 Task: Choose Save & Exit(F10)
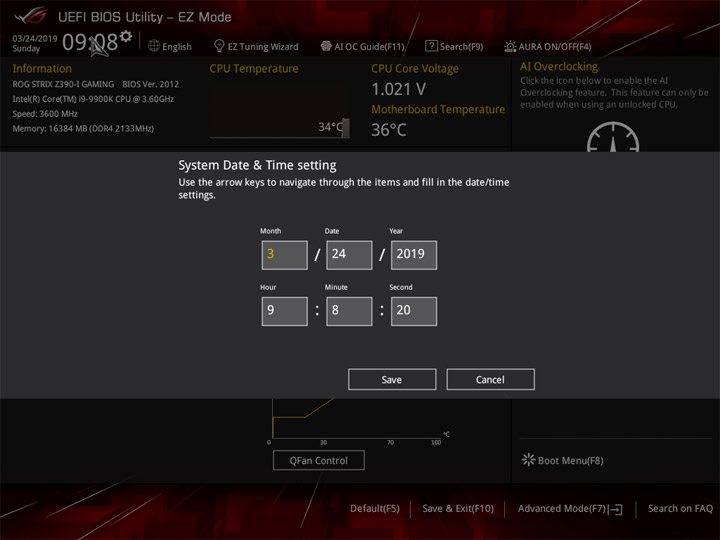point(458,509)
